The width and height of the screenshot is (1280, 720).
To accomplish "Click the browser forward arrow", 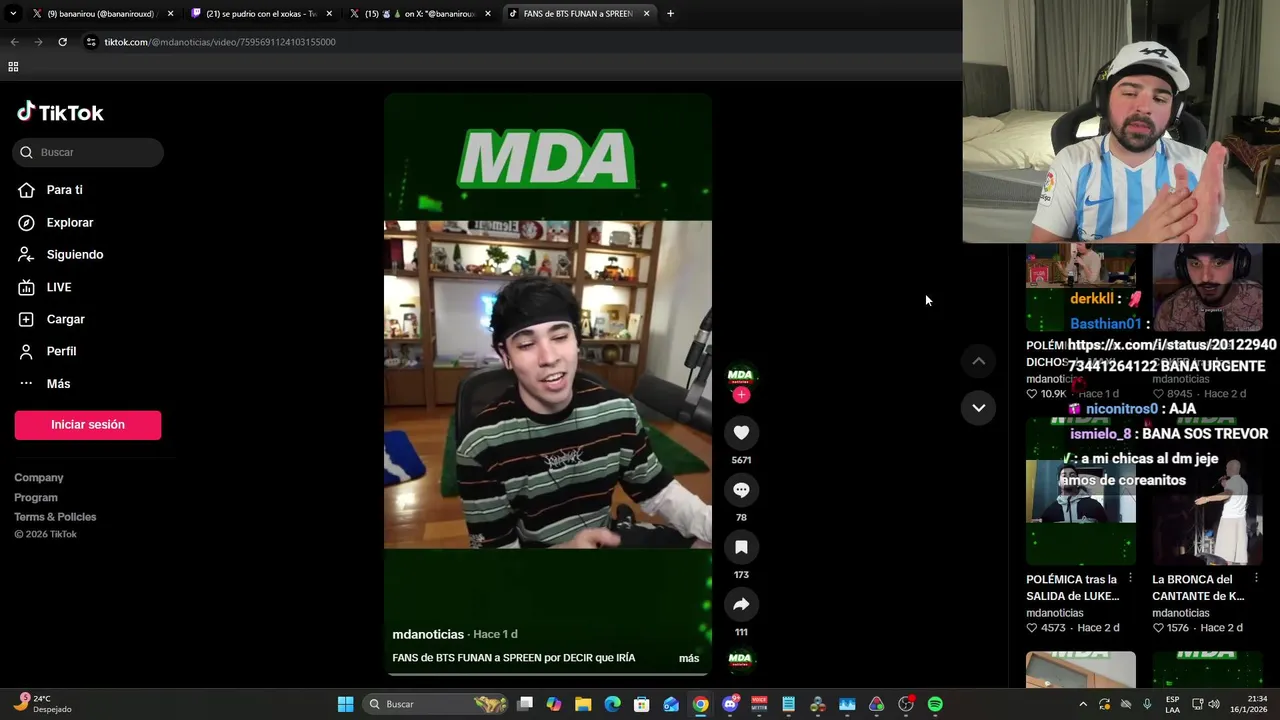I will (x=38, y=42).
